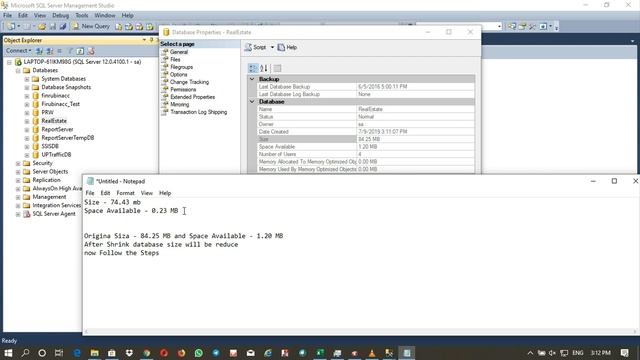Select the Transaction Log Shipping page
The width and height of the screenshot is (640, 360).
199,112
